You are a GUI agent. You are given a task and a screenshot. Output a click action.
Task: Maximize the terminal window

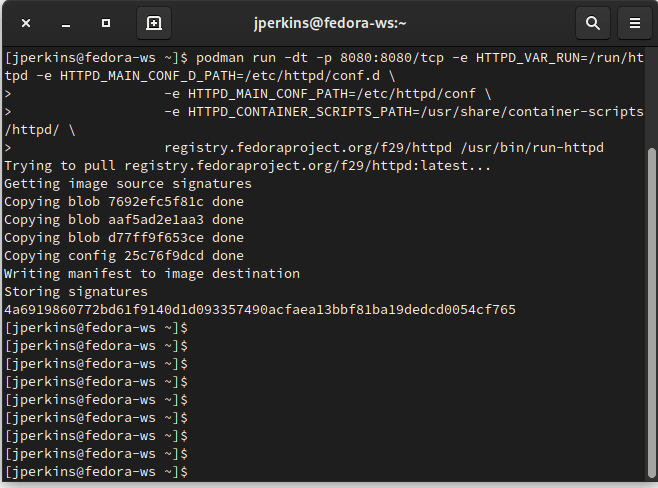click(106, 23)
